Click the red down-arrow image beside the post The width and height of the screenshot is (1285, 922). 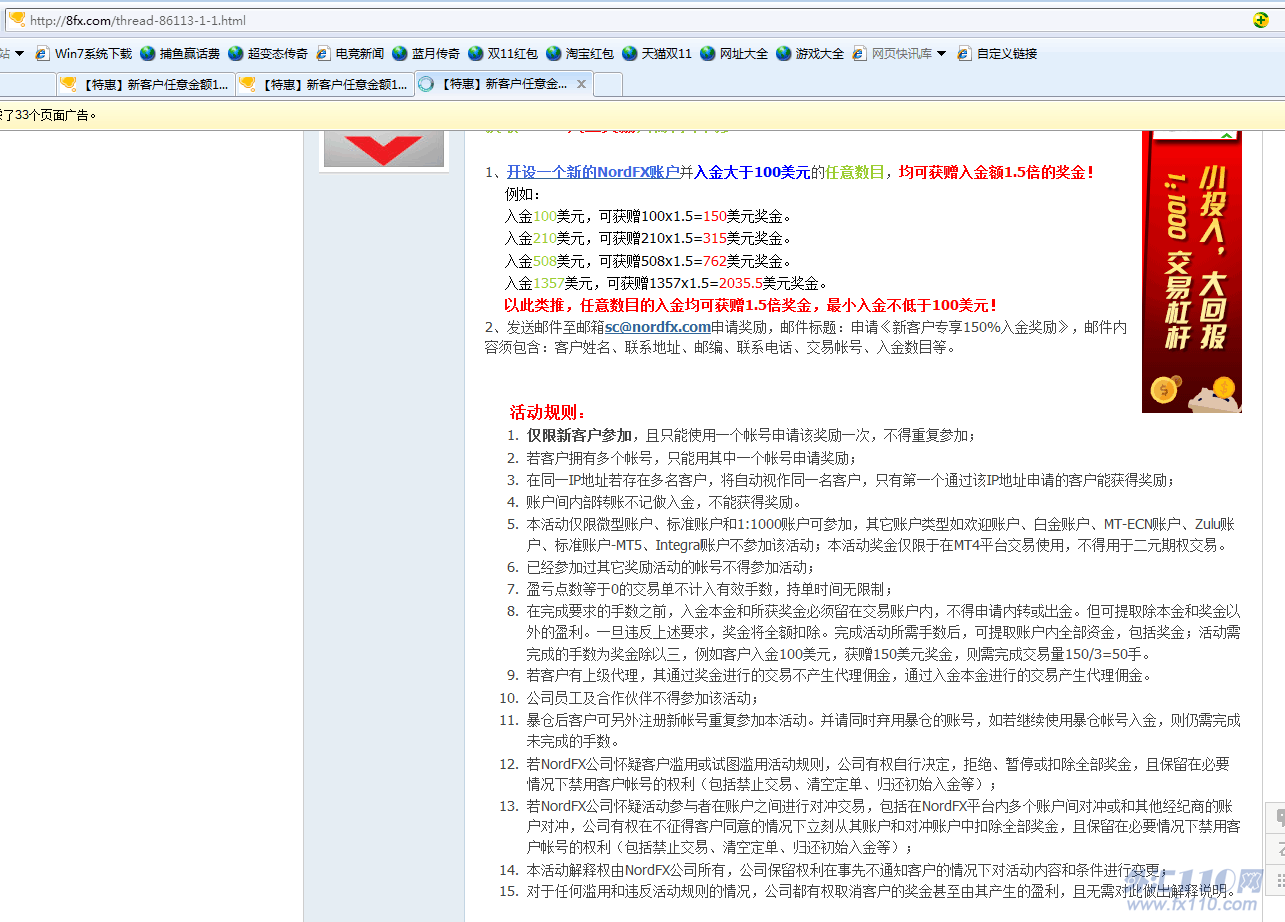[x=384, y=150]
